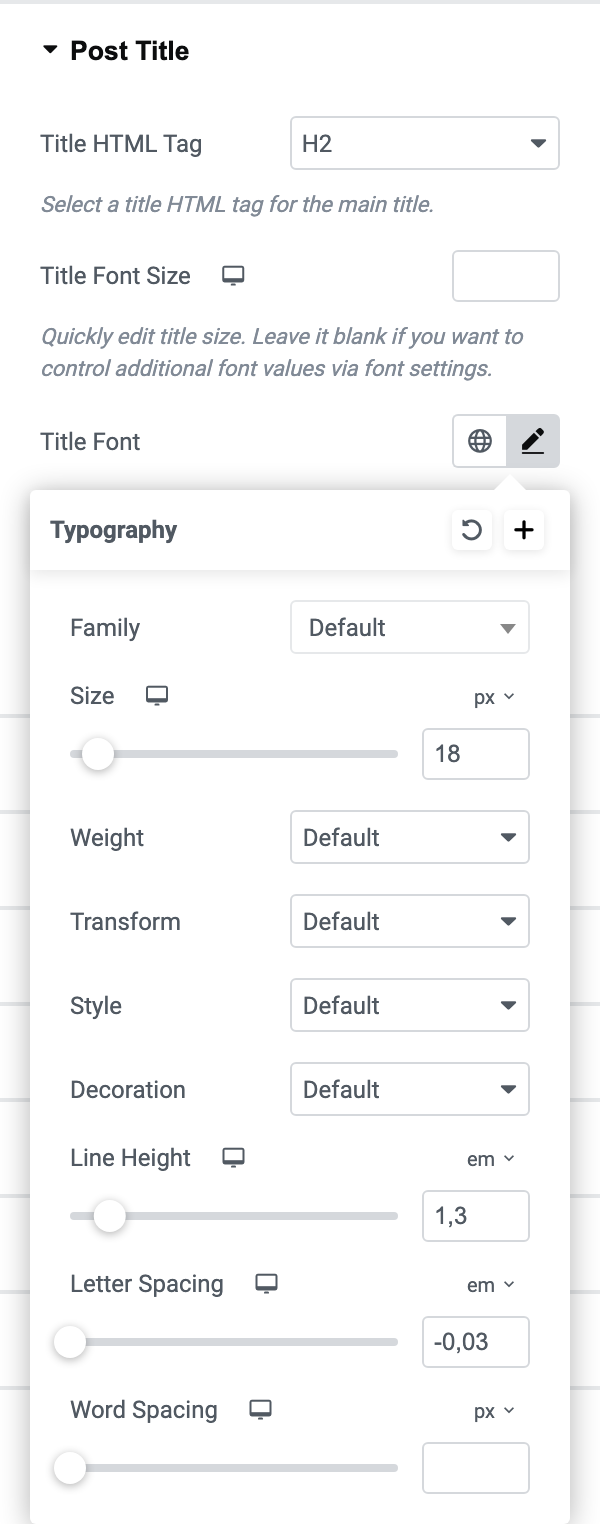
Task: Open responsive device icon for Title Font Size
Action: click(x=233, y=276)
